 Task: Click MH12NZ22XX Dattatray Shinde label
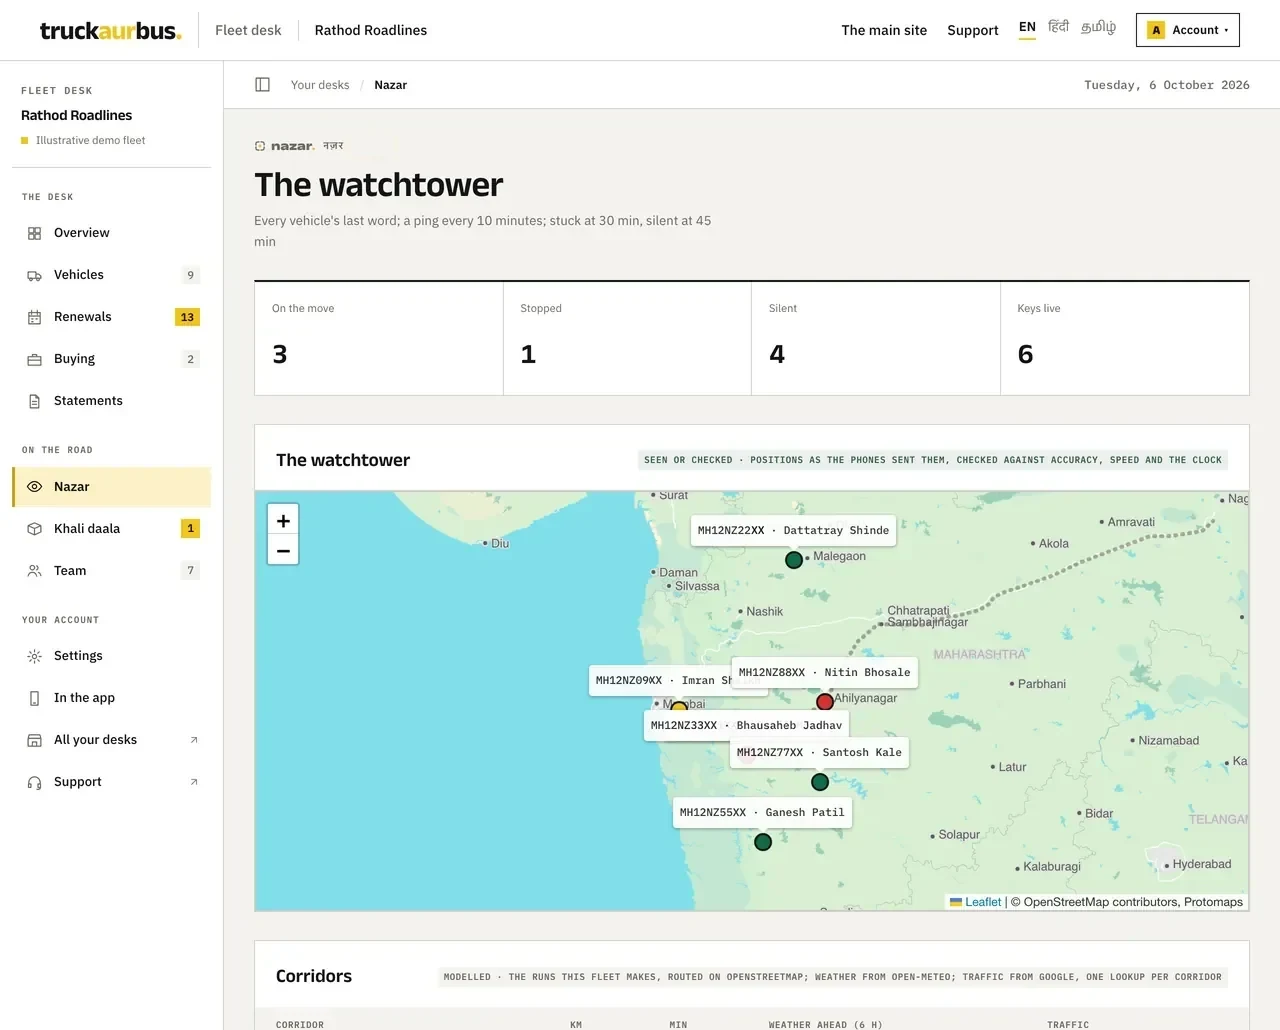(793, 530)
